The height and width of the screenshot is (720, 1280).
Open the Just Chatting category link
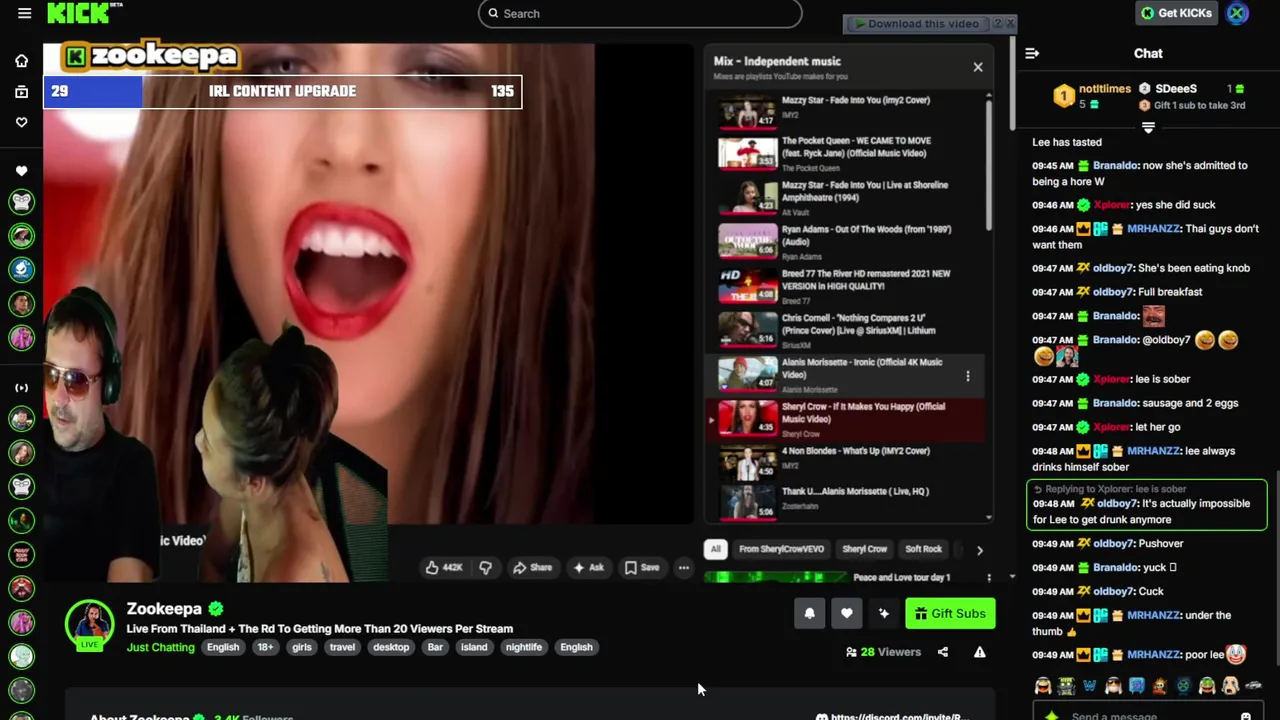pyautogui.click(x=160, y=647)
